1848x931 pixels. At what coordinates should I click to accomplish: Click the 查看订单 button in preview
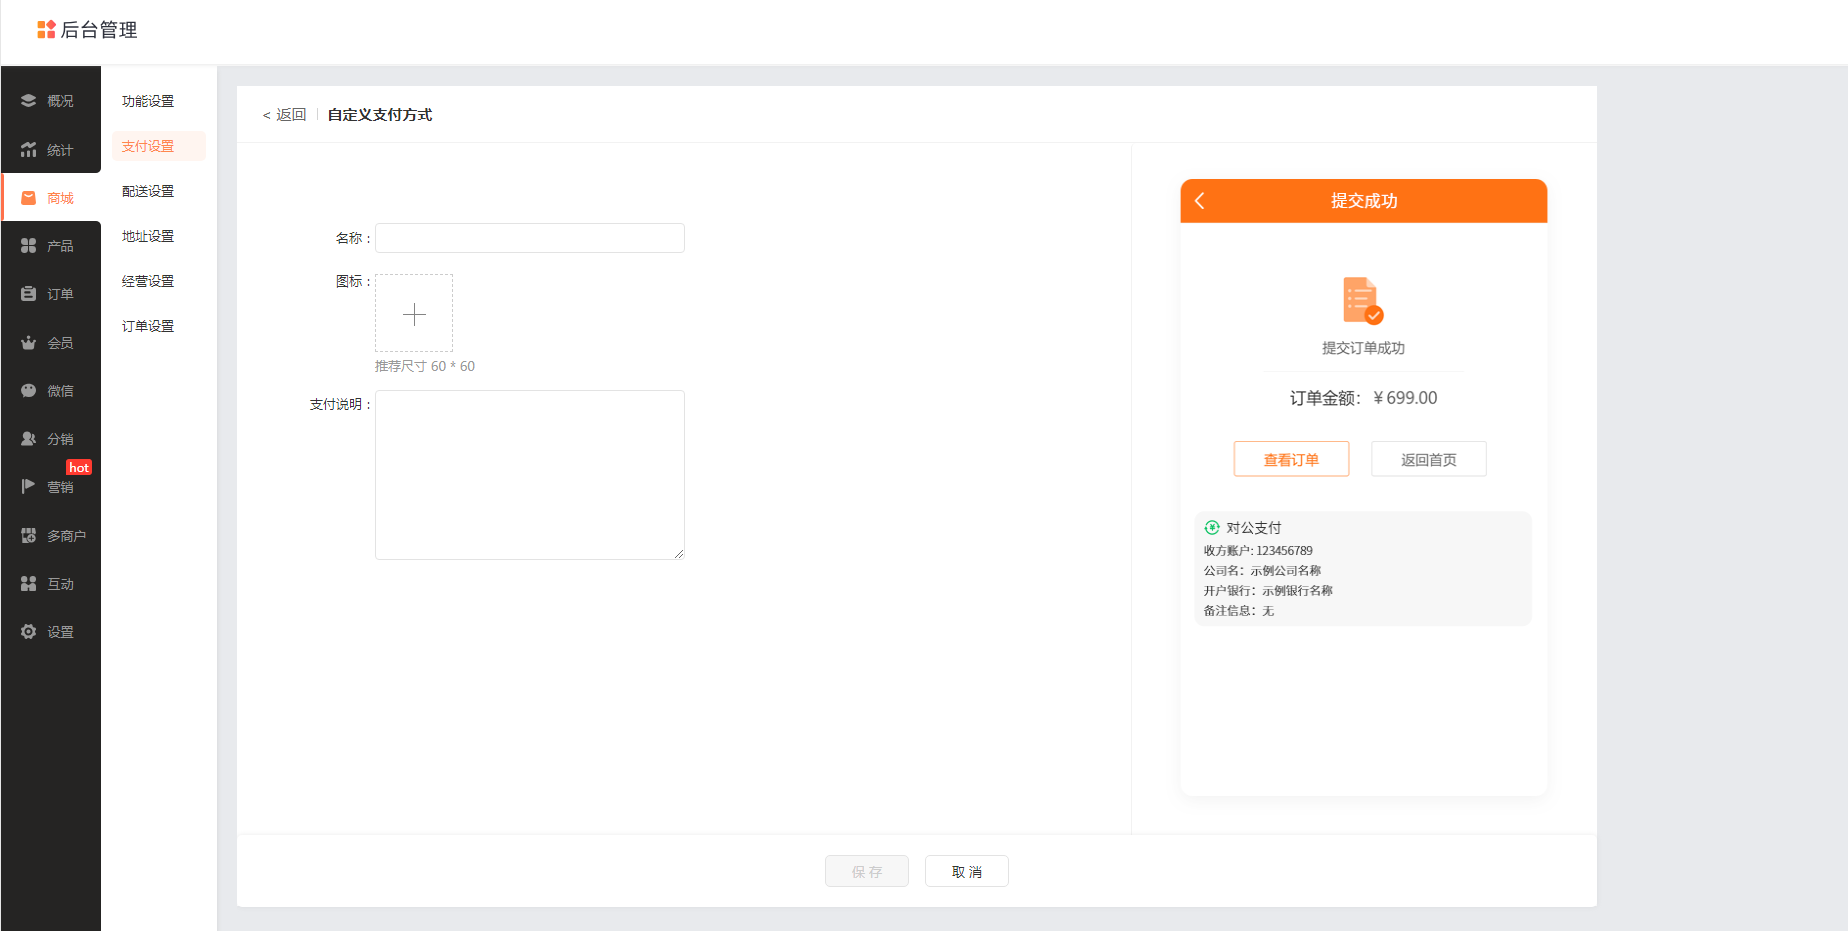point(1291,459)
